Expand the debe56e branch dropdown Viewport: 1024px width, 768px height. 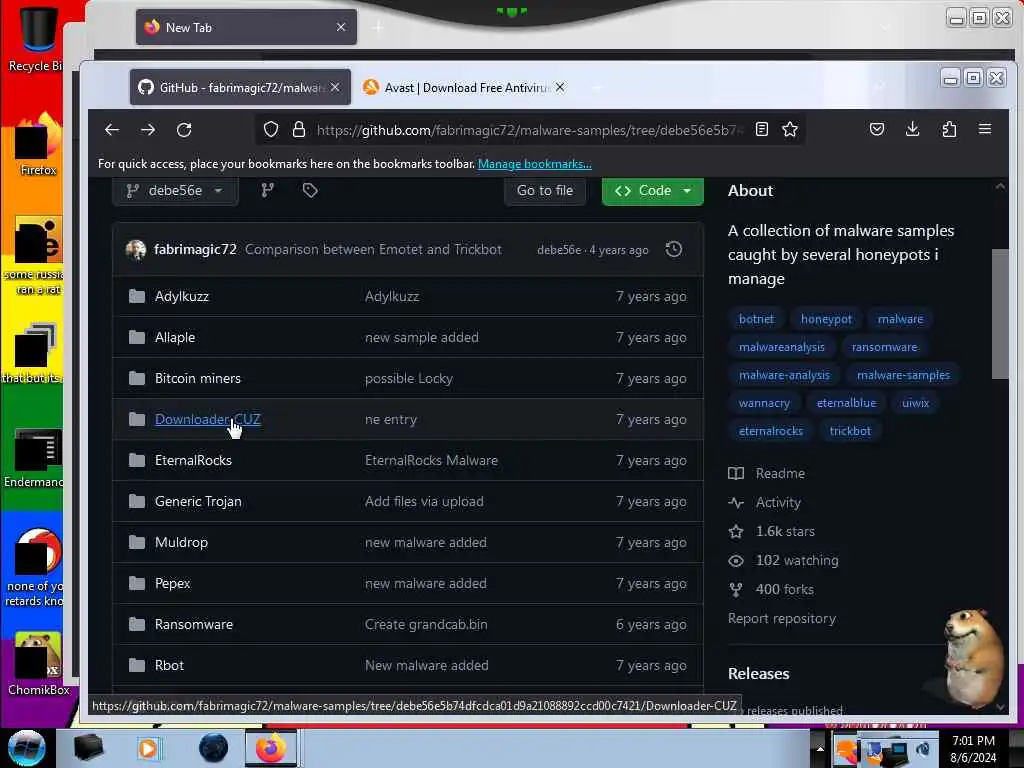click(175, 190)
